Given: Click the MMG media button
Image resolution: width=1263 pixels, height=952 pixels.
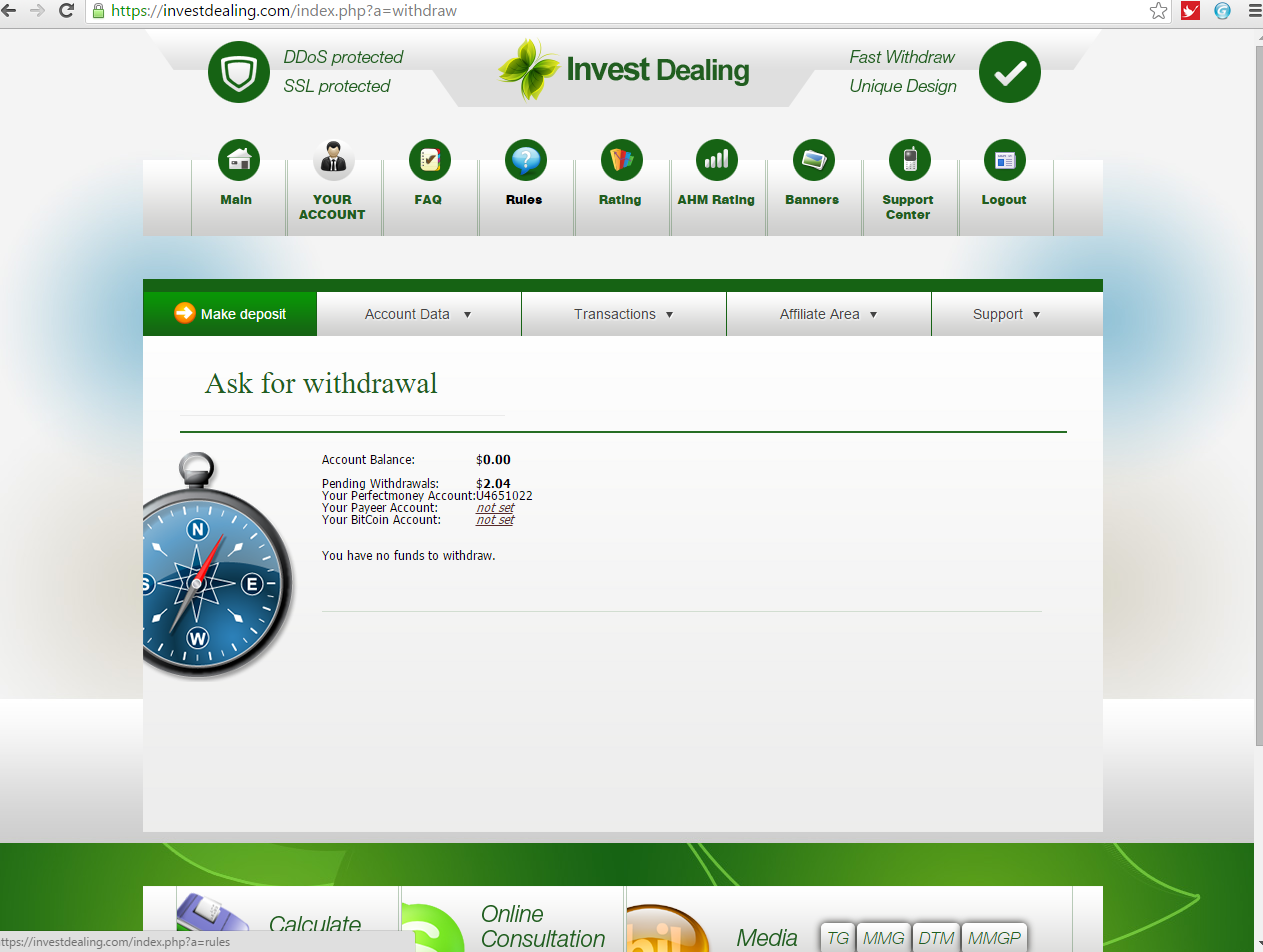Looking at the screenshot, I should [x=884, y=938].
